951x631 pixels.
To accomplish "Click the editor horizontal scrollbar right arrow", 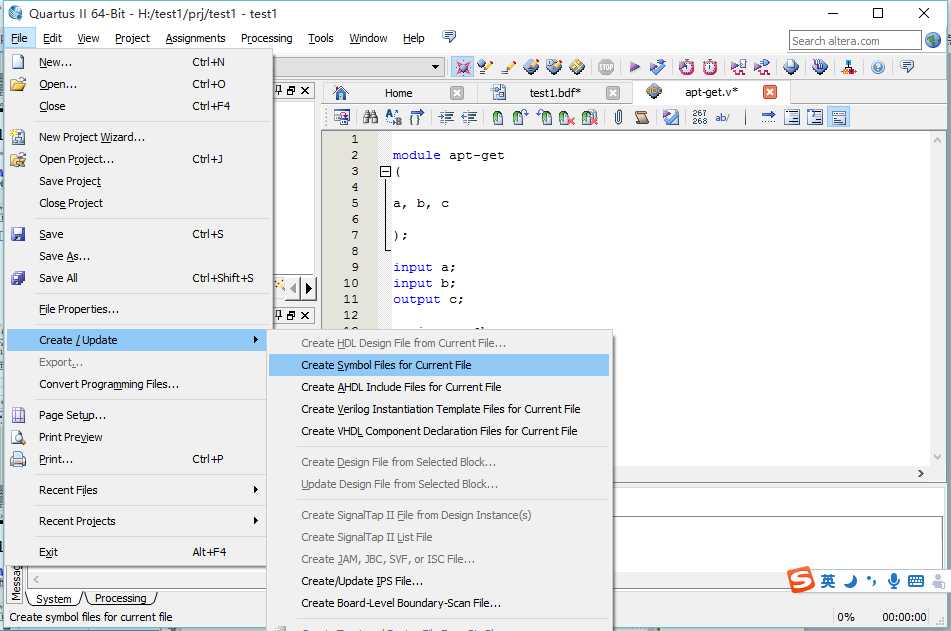I will [921, 473].
